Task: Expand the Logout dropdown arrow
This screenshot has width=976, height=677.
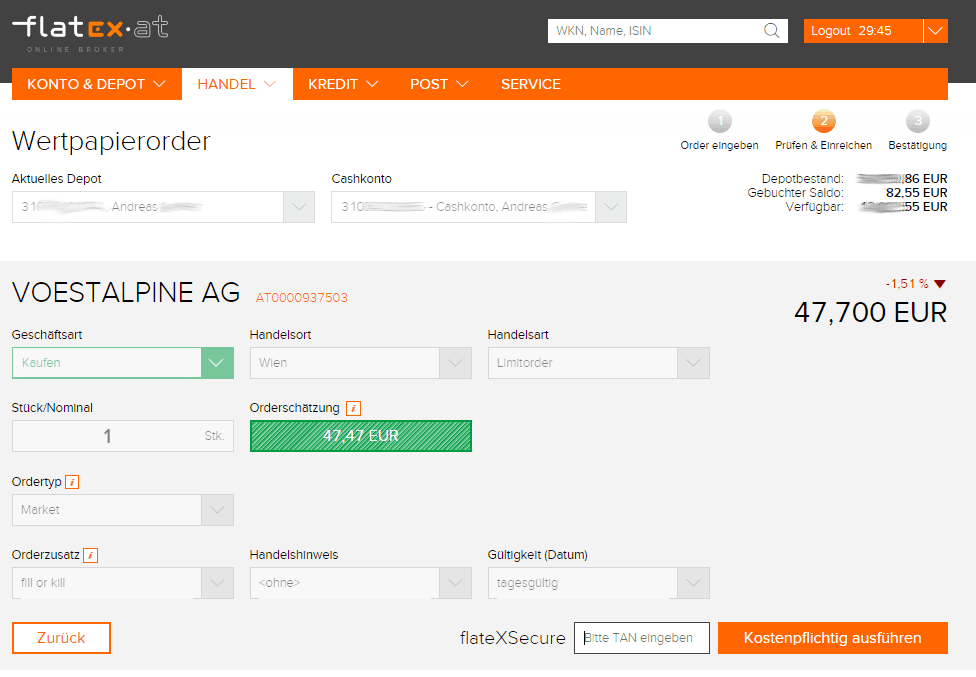Action: point(936,30)
